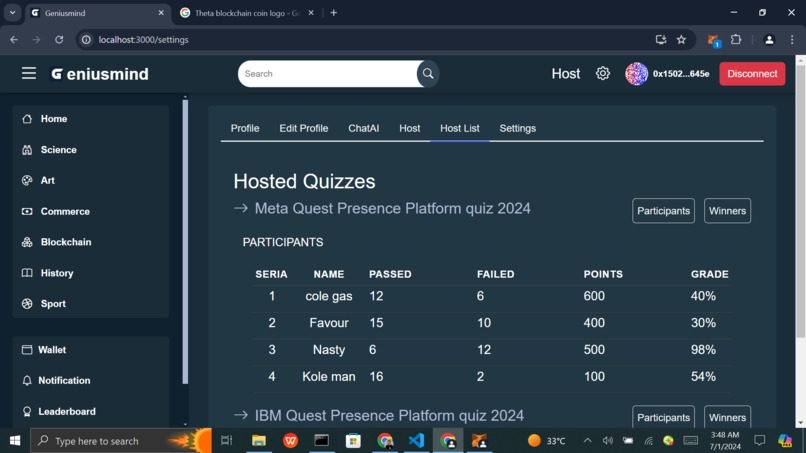Switch to the Host tab
Screen dimensions: 806x453
(x=410, y=129)
